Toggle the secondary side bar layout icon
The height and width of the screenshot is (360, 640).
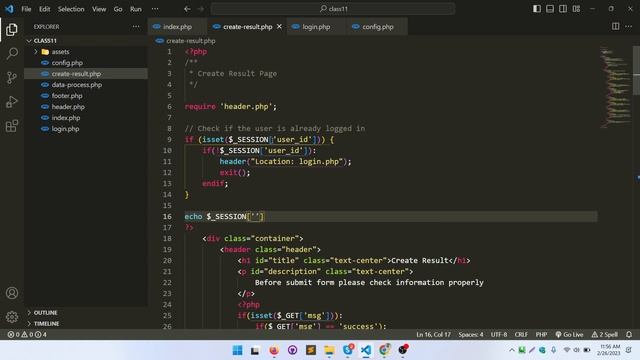[563, 9]
